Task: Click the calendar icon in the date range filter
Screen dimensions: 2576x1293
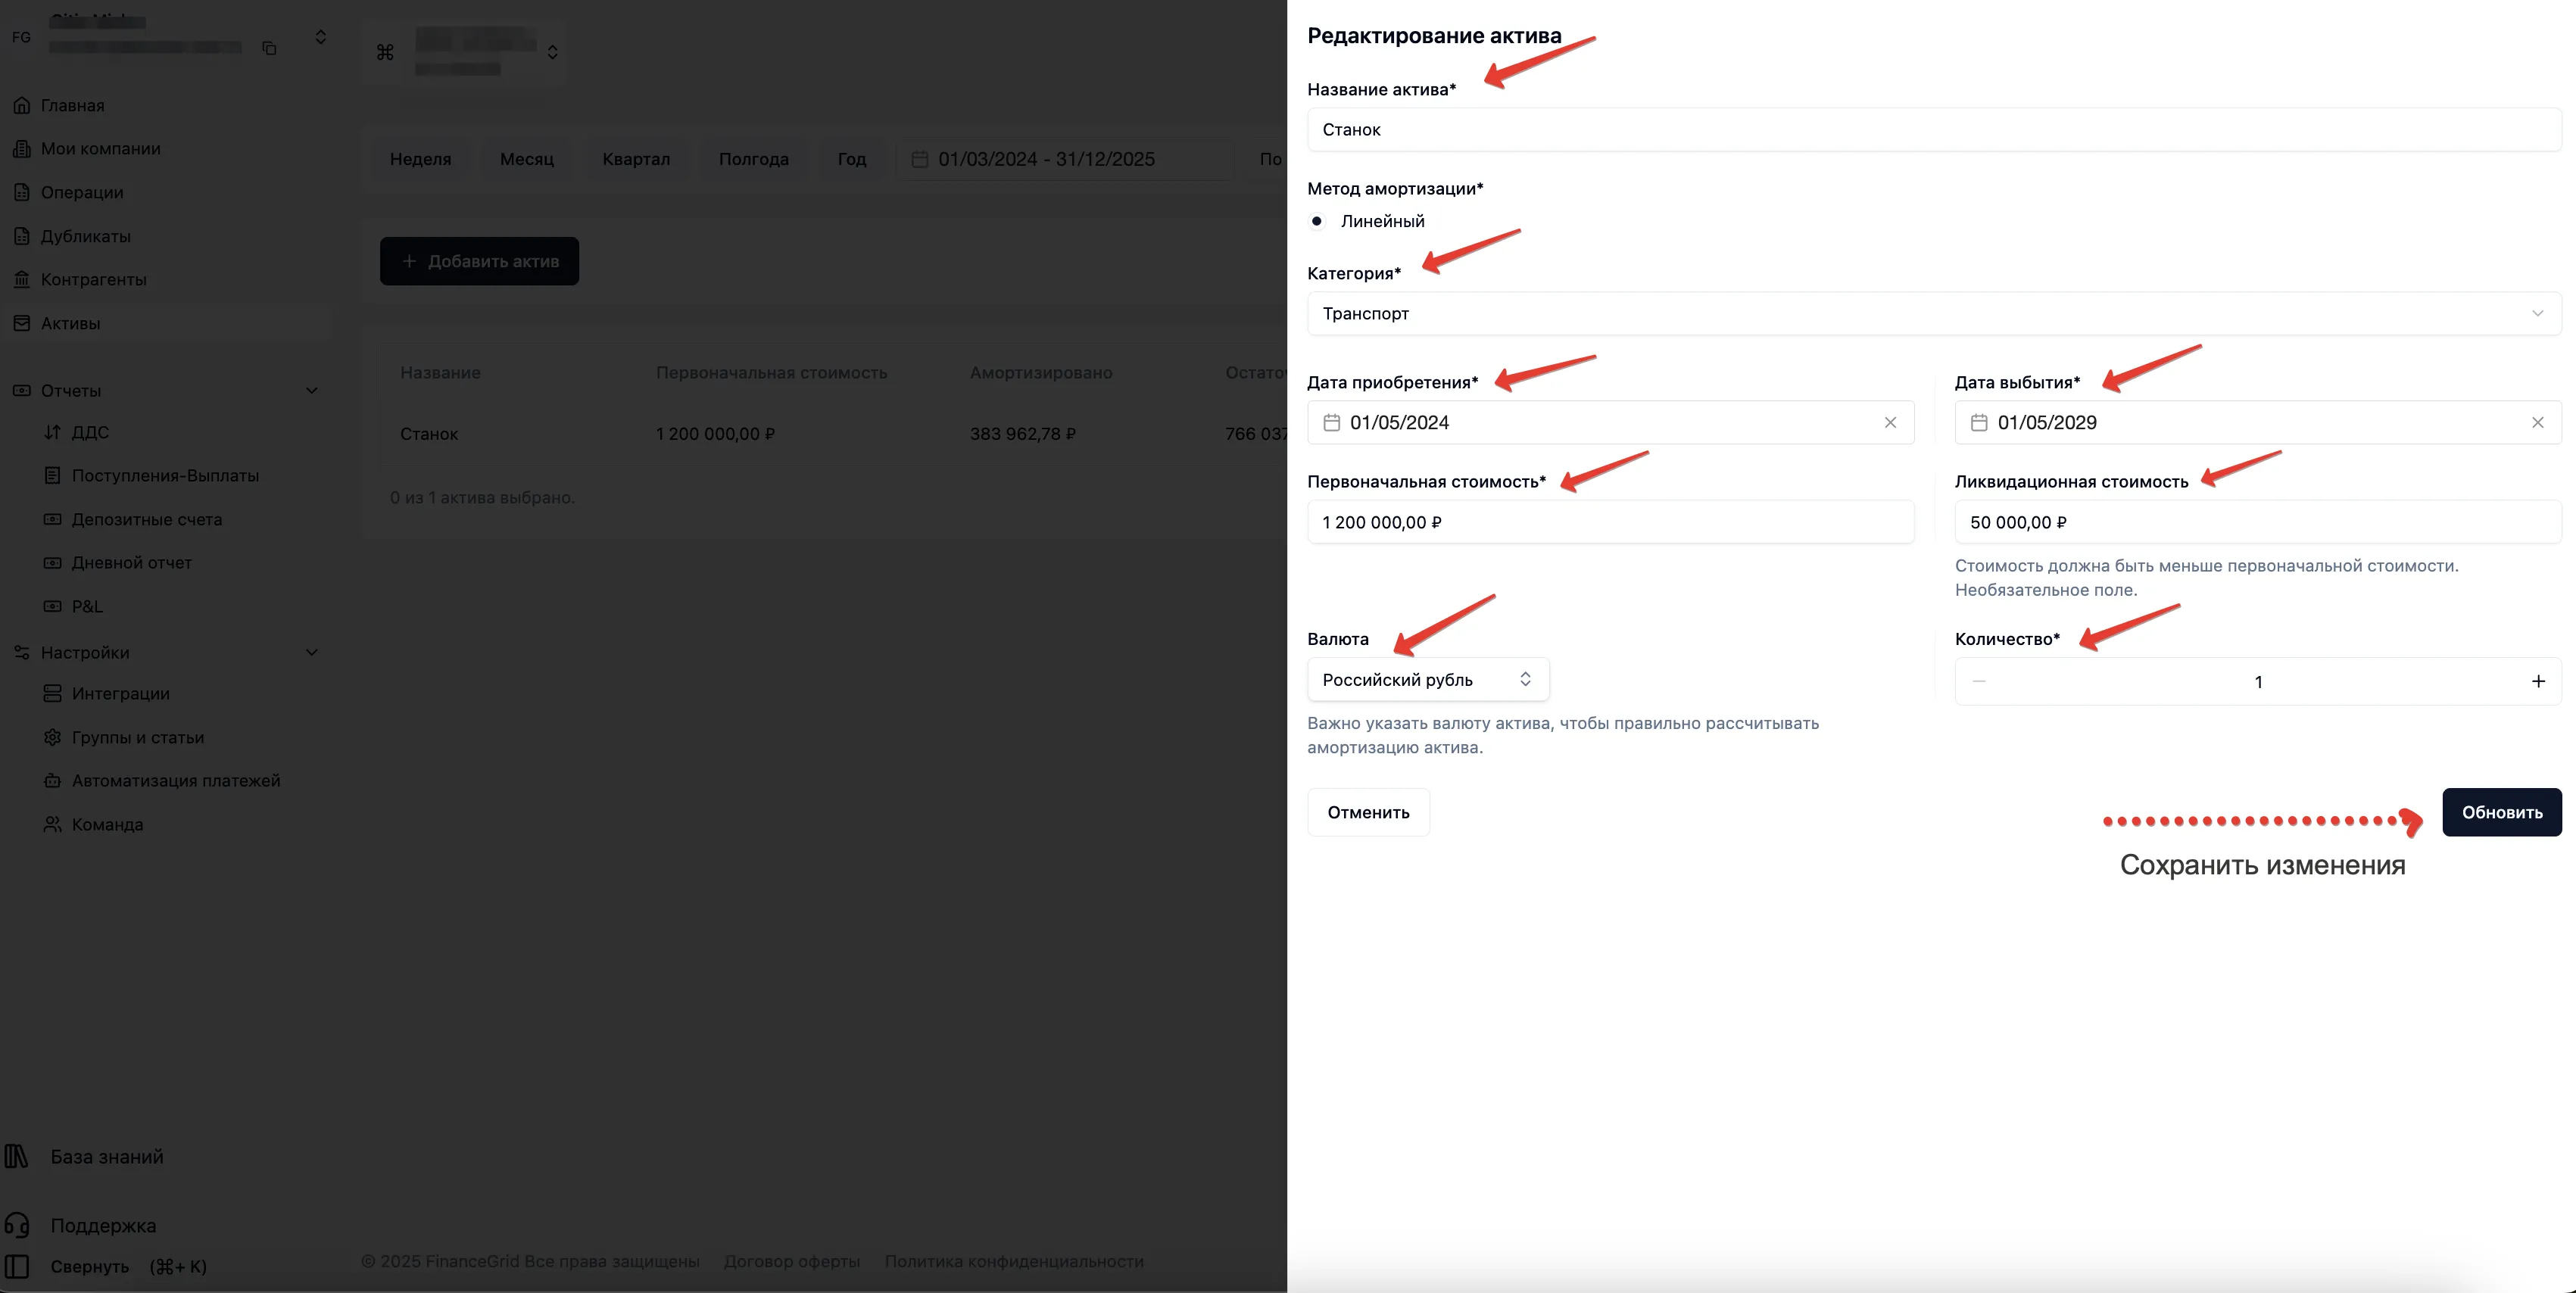Action: [920, 159]
